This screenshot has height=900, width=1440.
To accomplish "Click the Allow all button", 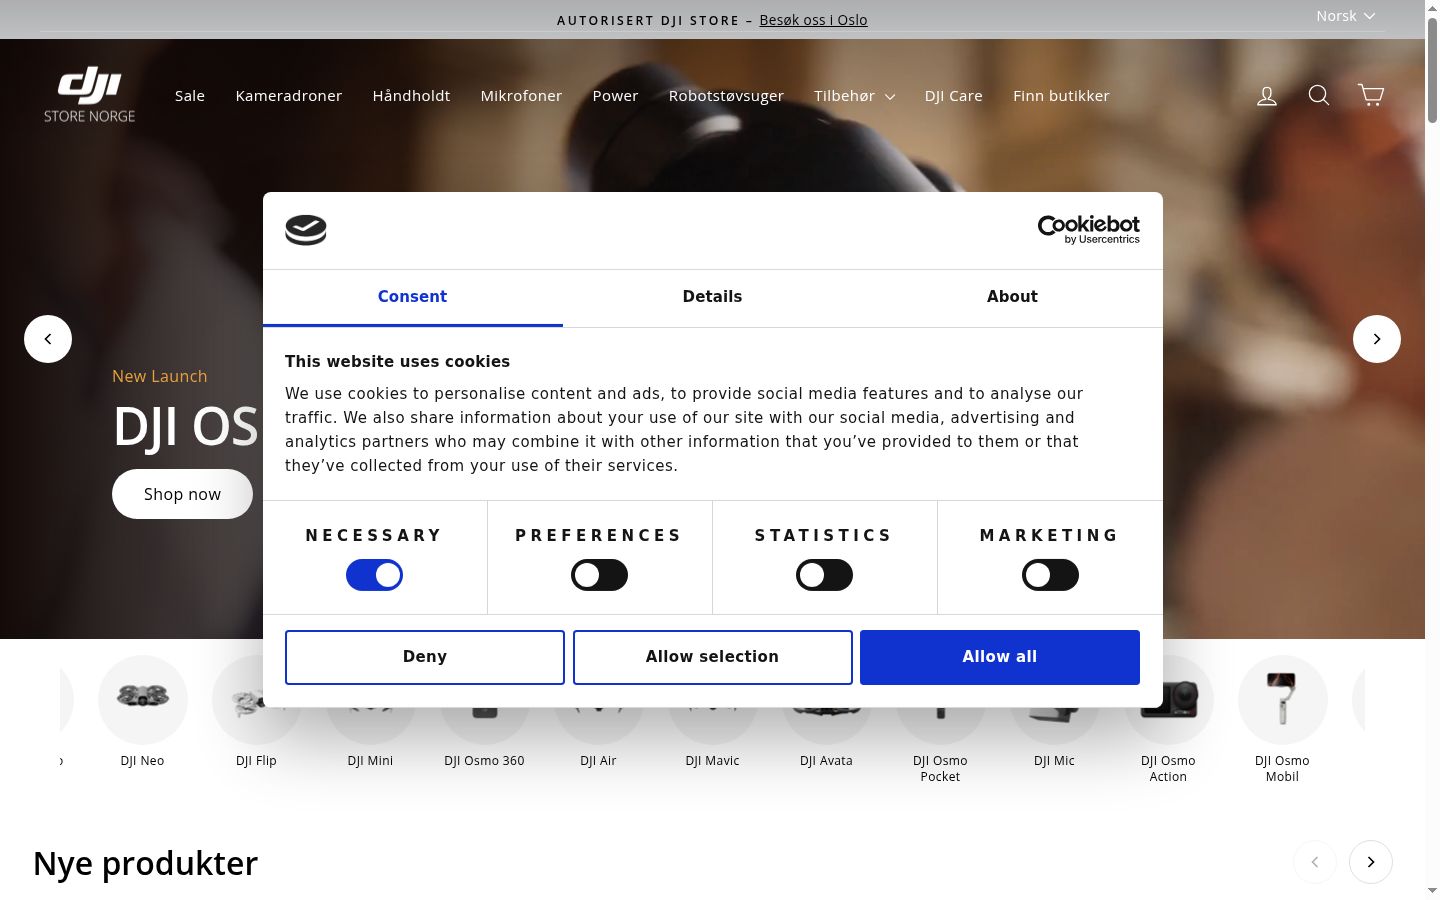I will 1000,657.
